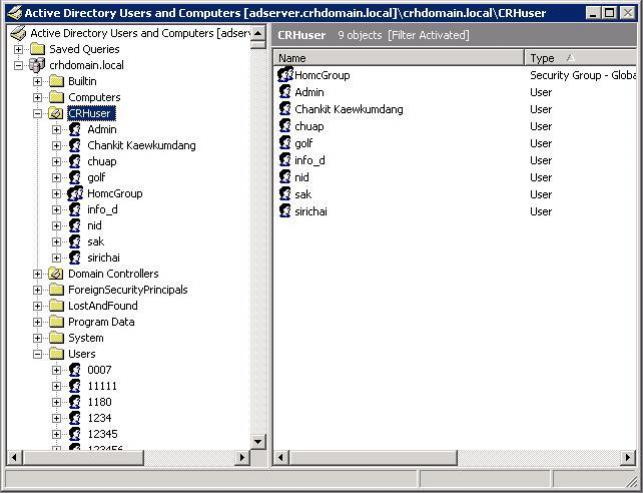Screen dimensions: 643x493
Task: Click the System folder icon
Action: tap(56, 338)
